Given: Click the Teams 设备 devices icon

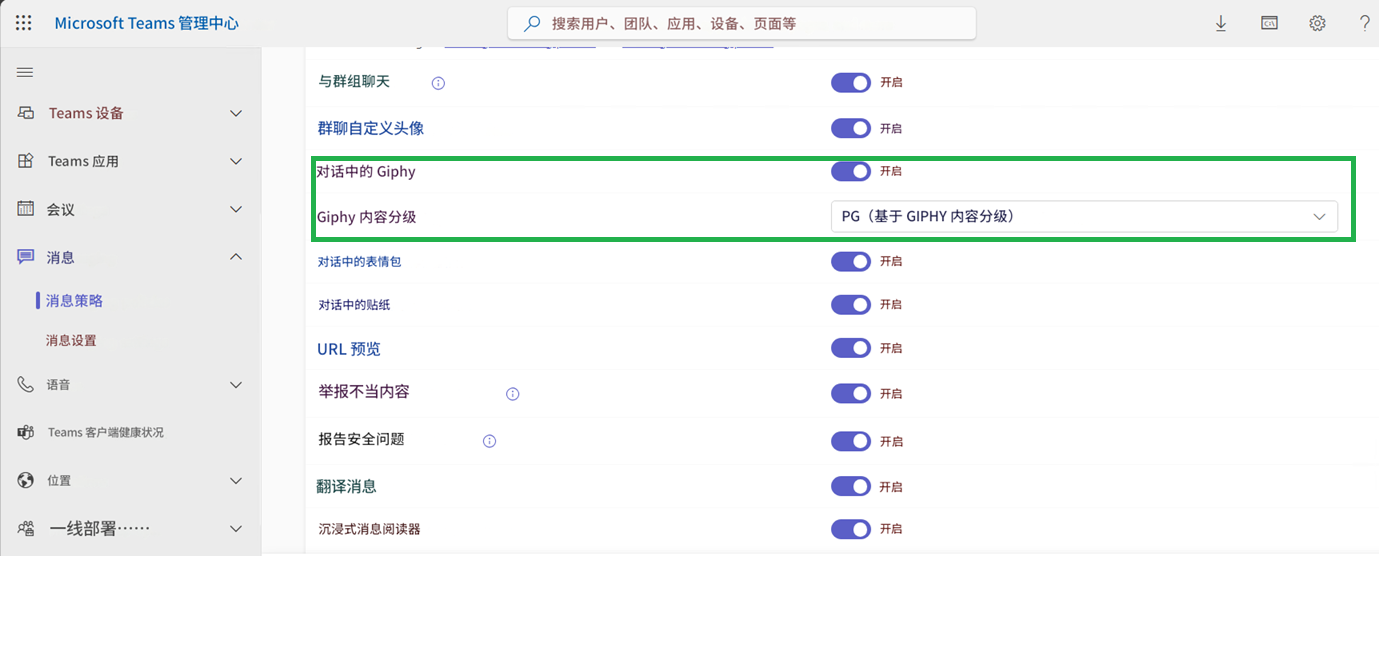Looking at the screenshot, I should [x=26, y=113].
